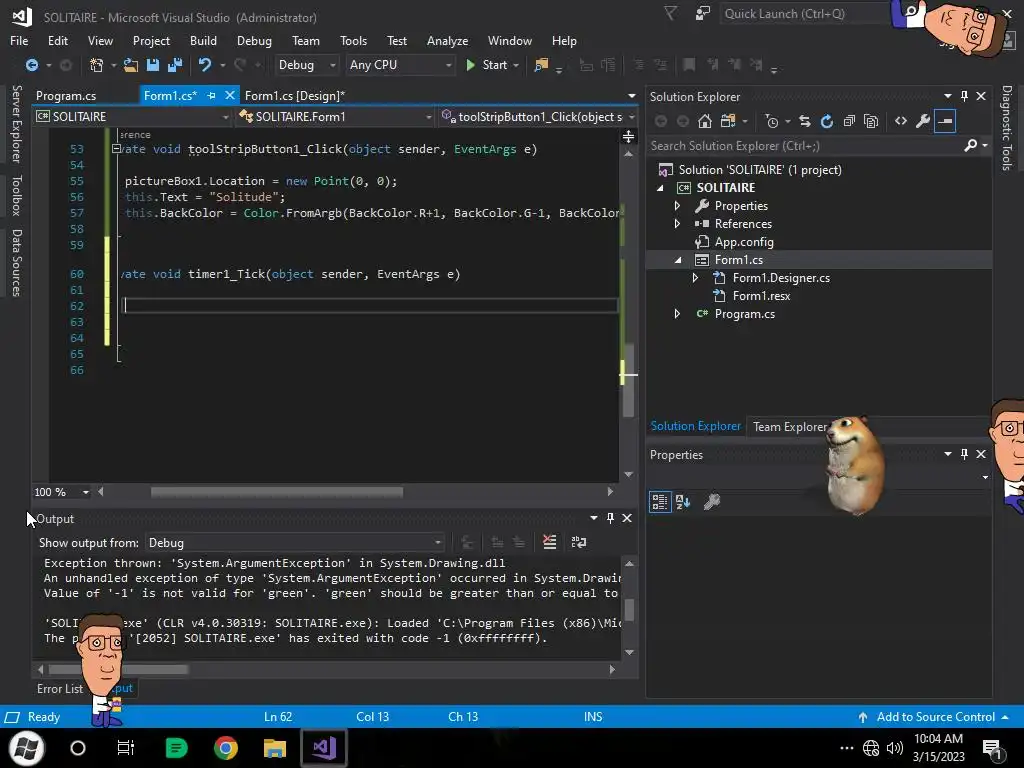Expand the Properties node in Solution Explorer

click(677, 206)
